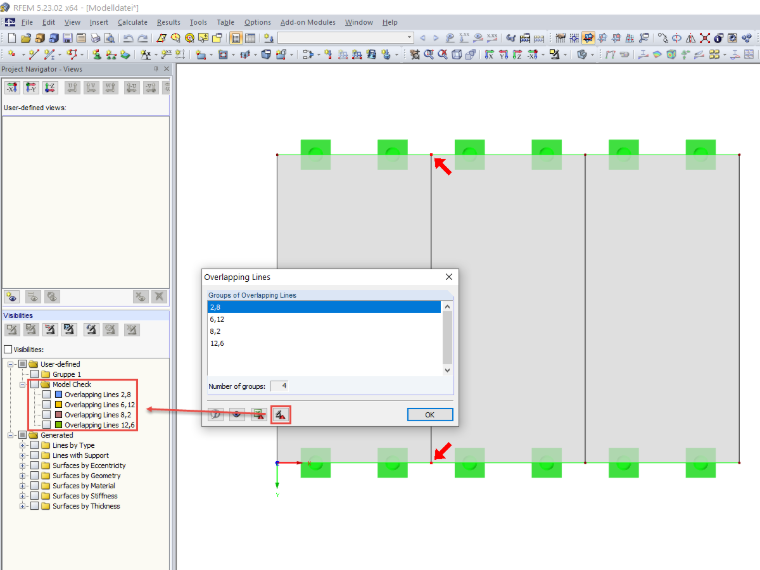Save the model with floppy icon
760x570 pixels.
pyautogui.click(x=67, y=38)
